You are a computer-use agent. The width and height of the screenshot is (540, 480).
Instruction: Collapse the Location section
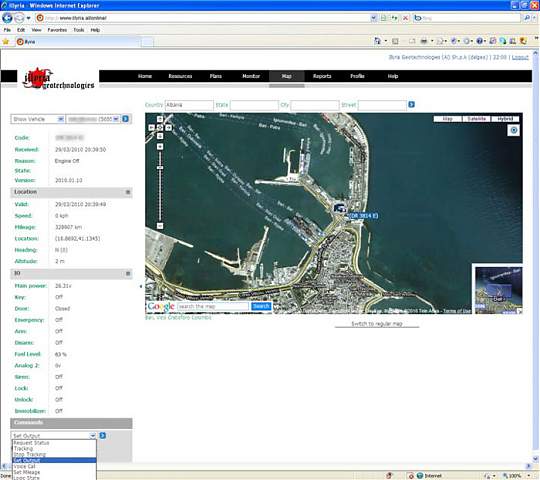click(128, 192)
